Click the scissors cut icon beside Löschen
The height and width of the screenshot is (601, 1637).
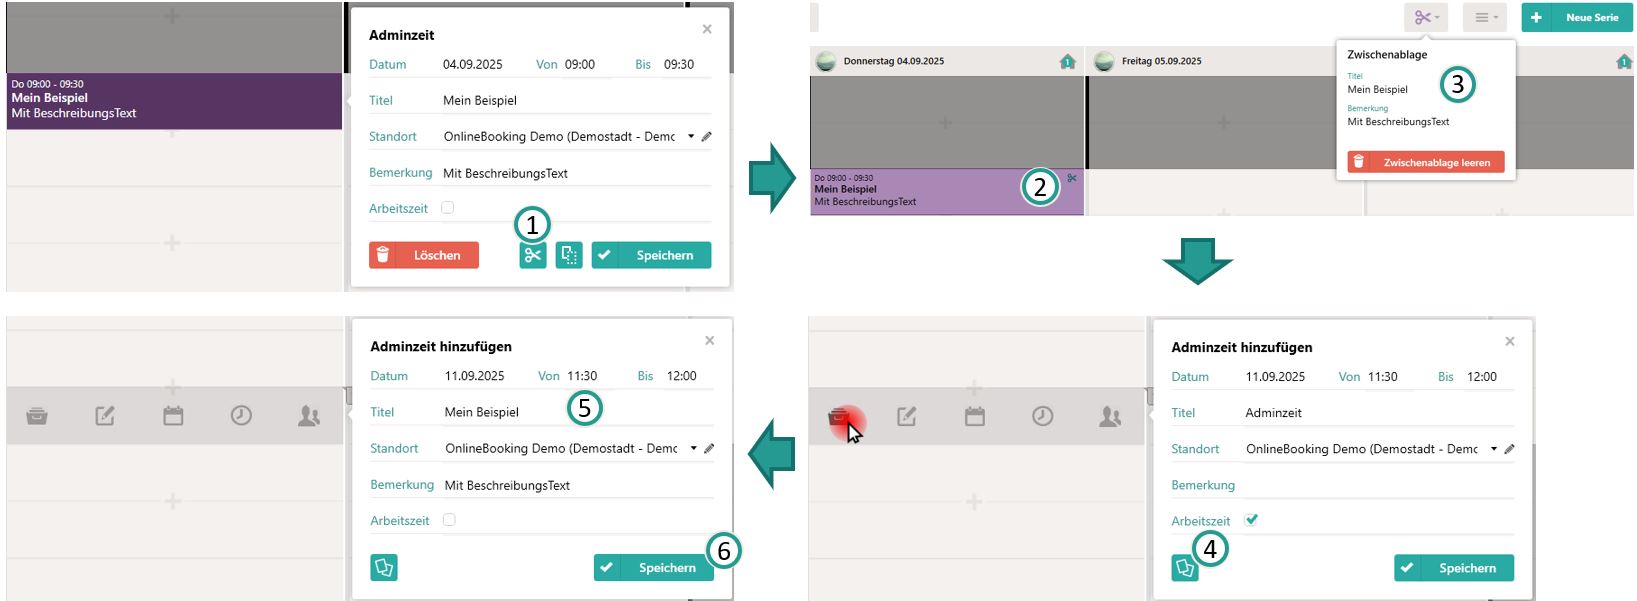click(532, 256)
